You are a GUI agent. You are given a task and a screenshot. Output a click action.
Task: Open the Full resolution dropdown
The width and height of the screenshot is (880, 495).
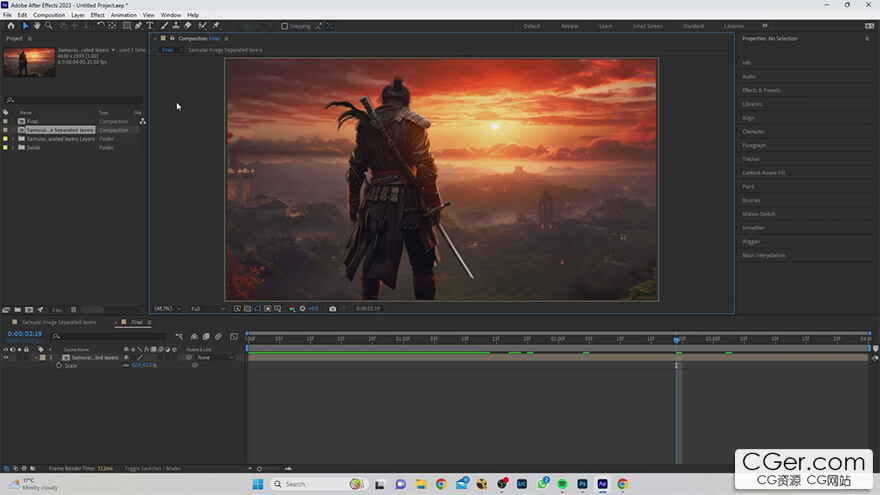tap(208, 309)
